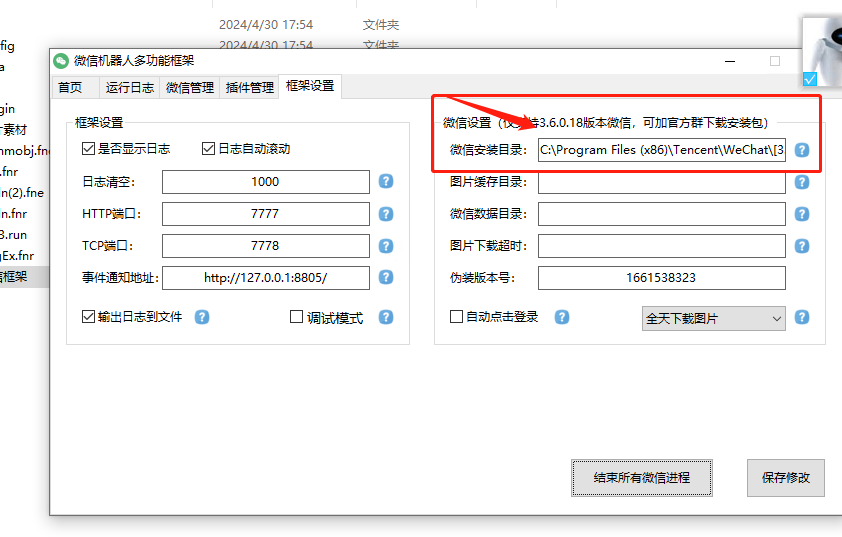The height and width of the screenshot is (537, 842).
Task: Click the 微信安装目录 path input field
Action: coord(662,150)
